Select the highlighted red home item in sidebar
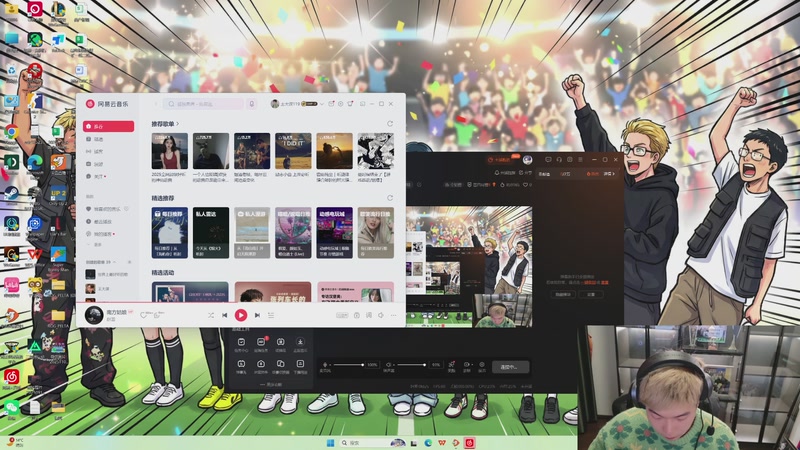Viewport: 800px width, 450px height. pos(109,126)
